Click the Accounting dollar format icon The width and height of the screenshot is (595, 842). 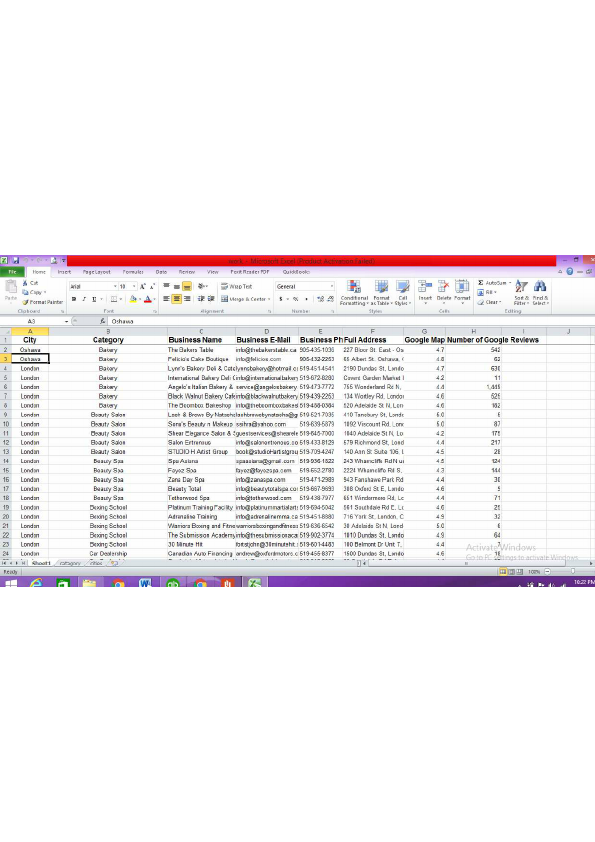280,299
